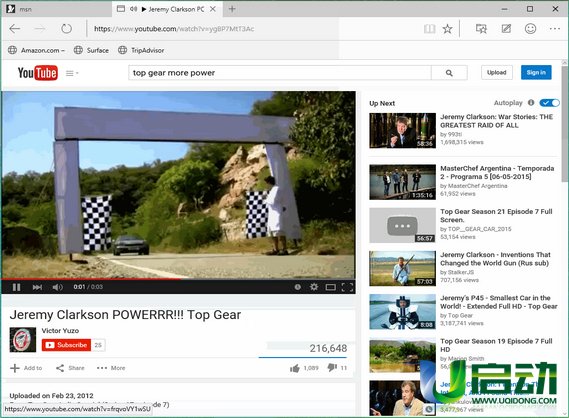Open Victor Yuzo channel name link
The height and width of the screenshot is (418, 569).
point(60,331)
